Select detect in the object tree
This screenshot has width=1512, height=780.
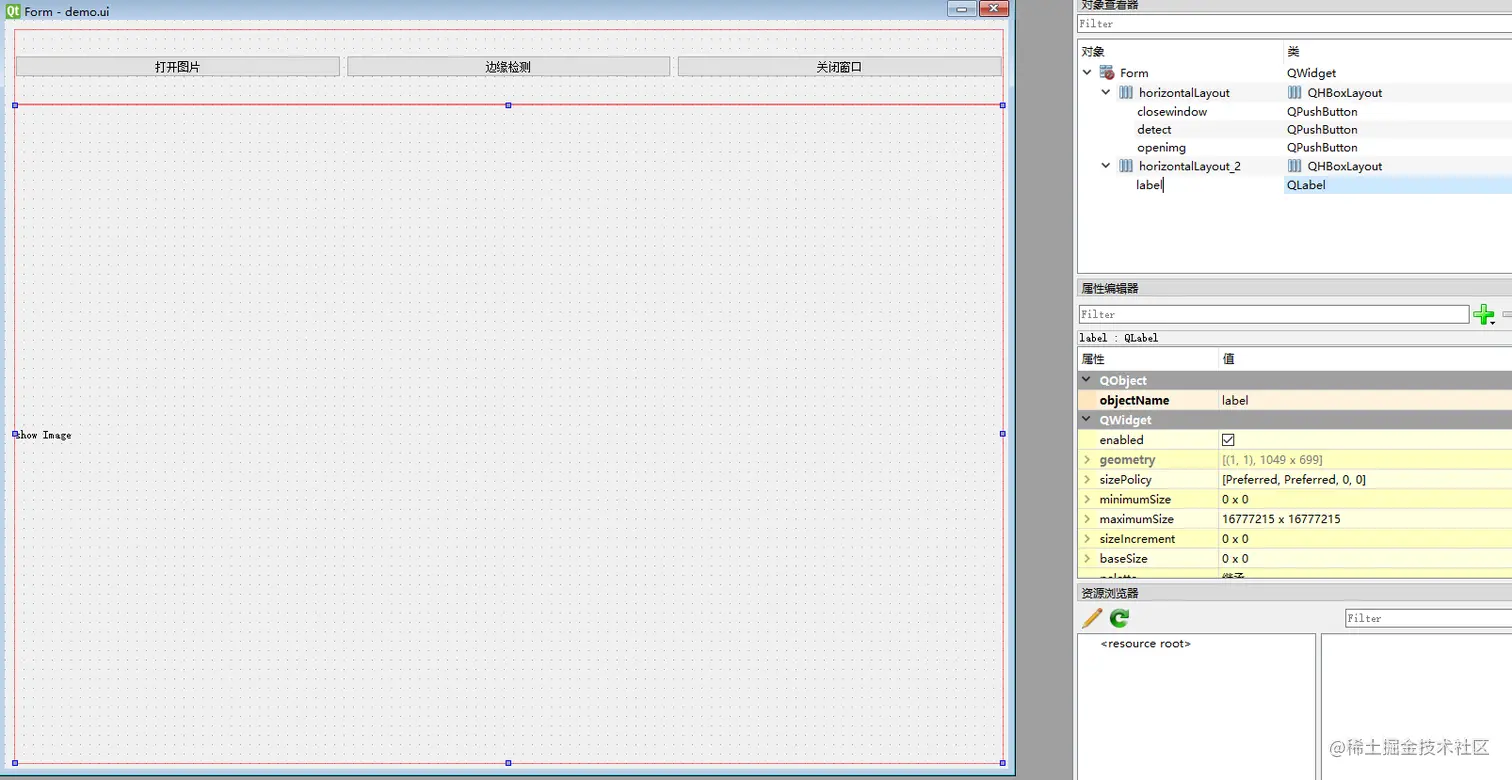coord(1154,129)
